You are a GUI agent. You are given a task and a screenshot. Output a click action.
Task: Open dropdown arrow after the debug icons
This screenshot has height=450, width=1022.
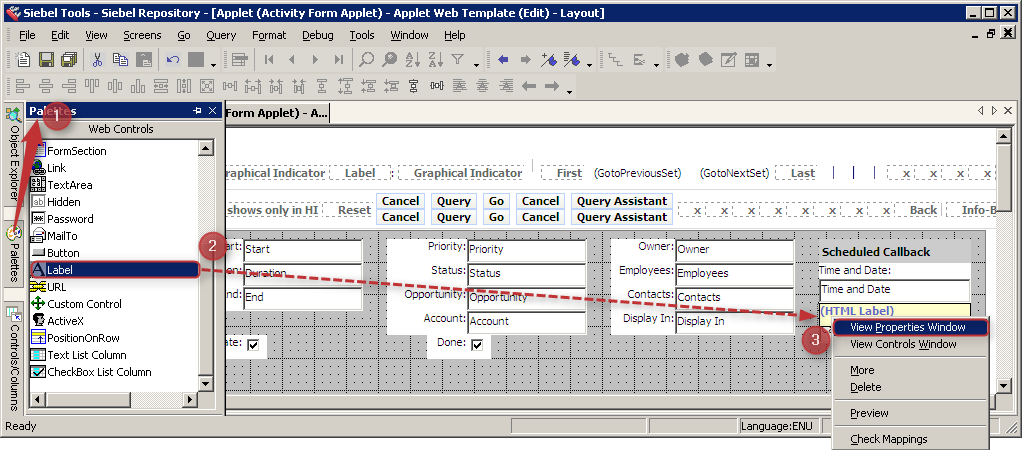(770, 65)
